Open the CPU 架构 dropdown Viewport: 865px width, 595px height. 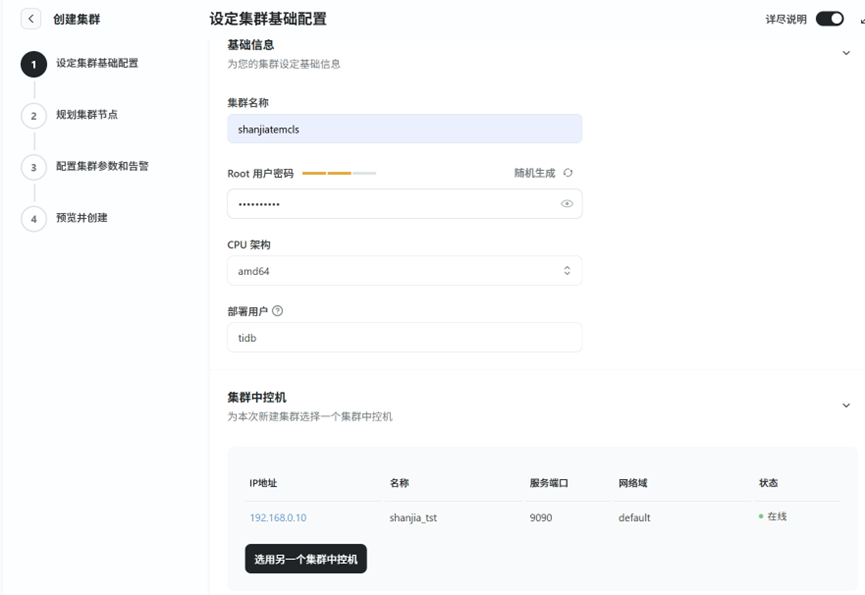tap(404, 271)
